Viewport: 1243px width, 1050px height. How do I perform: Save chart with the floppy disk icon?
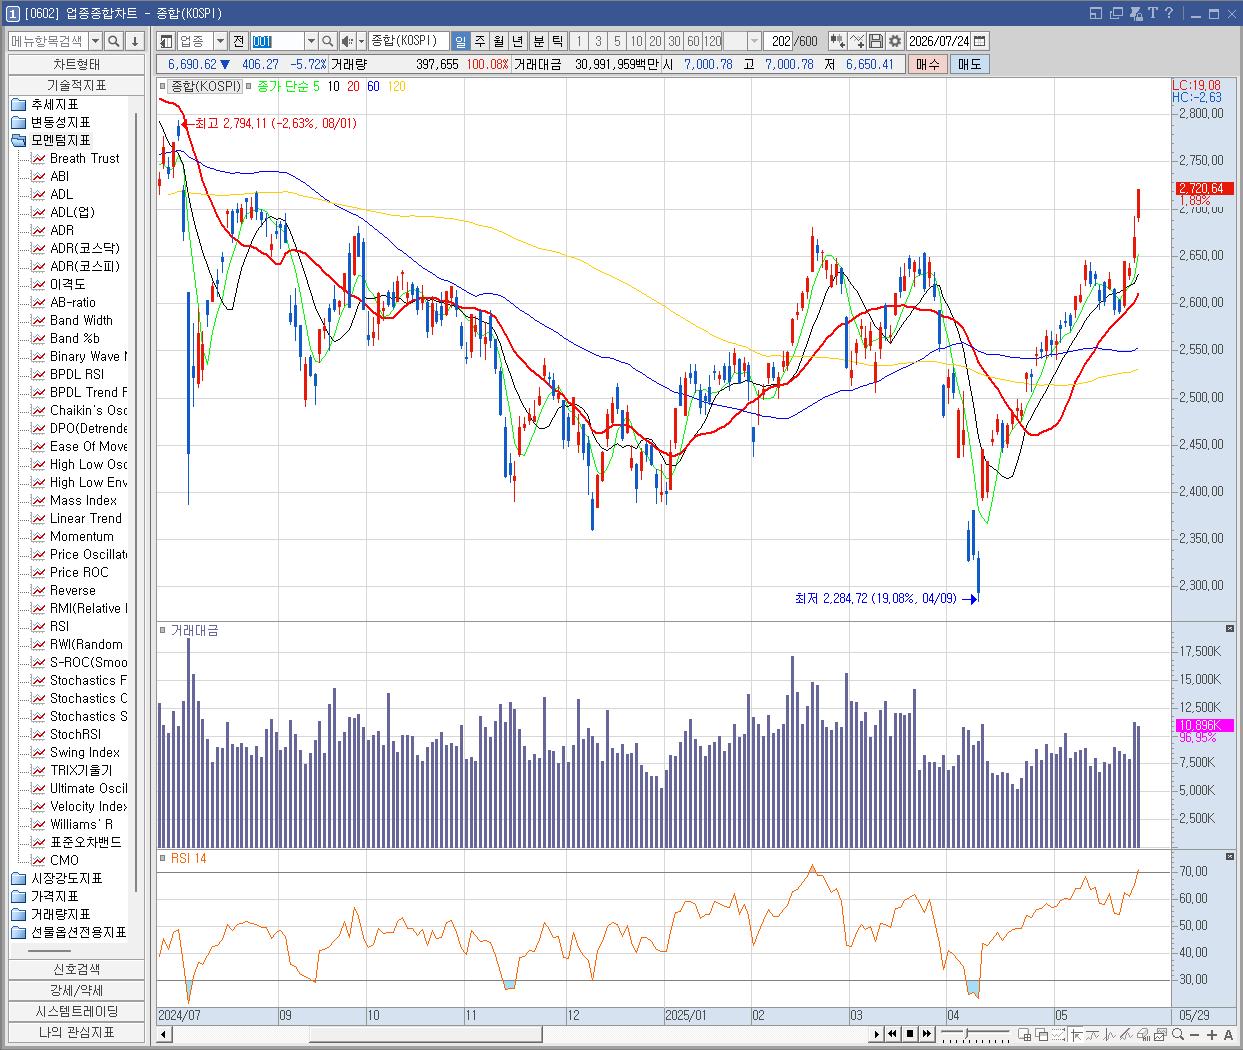click(876, 41)
